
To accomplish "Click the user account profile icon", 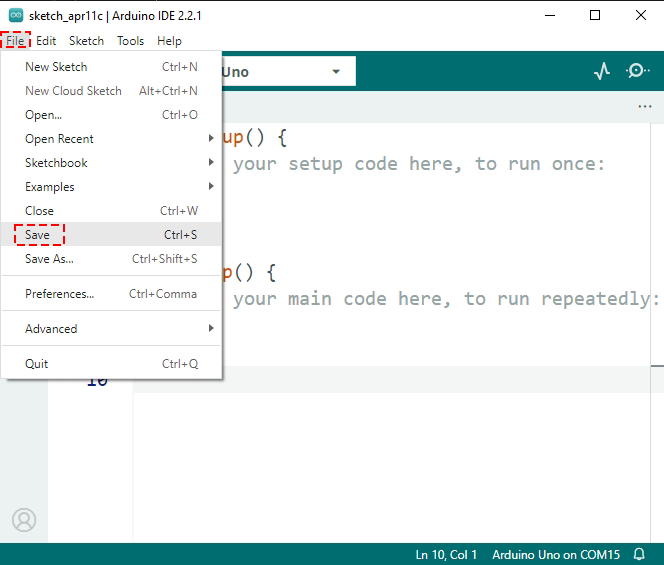I will 24,520.
